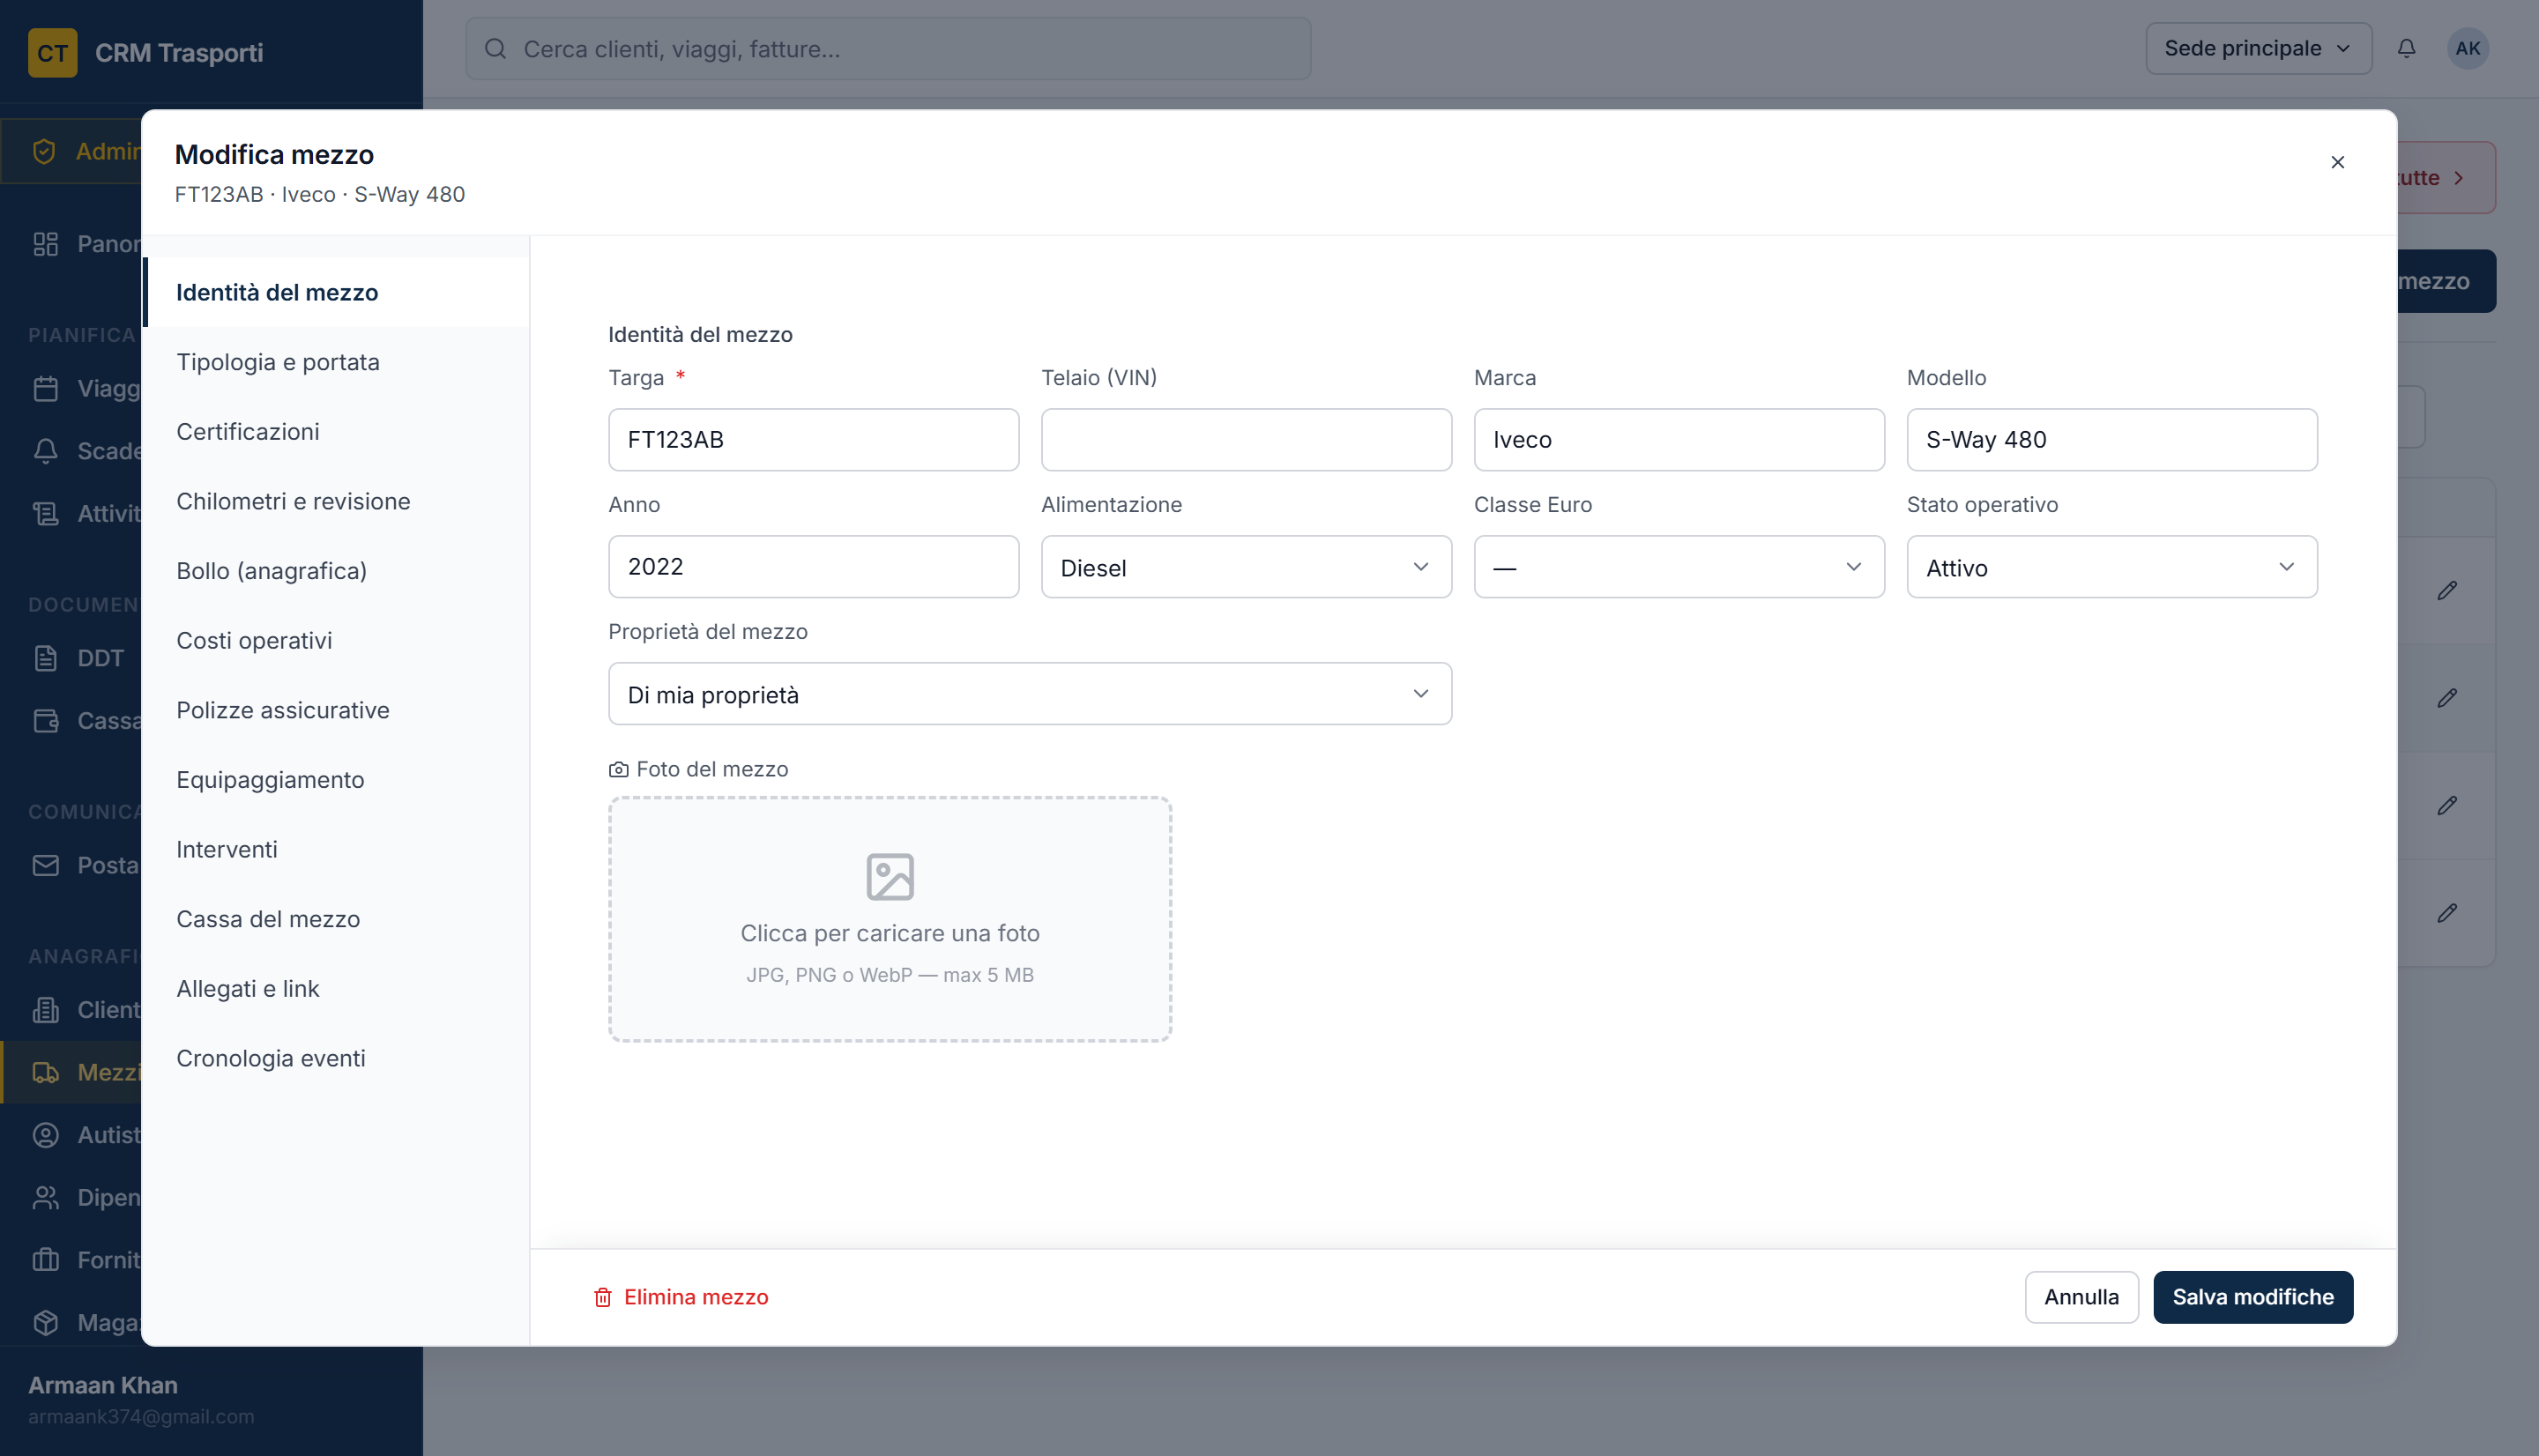The image size is (2539, 1456).
Task: Click the Fornitori briefcase icon in sidebar
Action: coord(46,1260)
